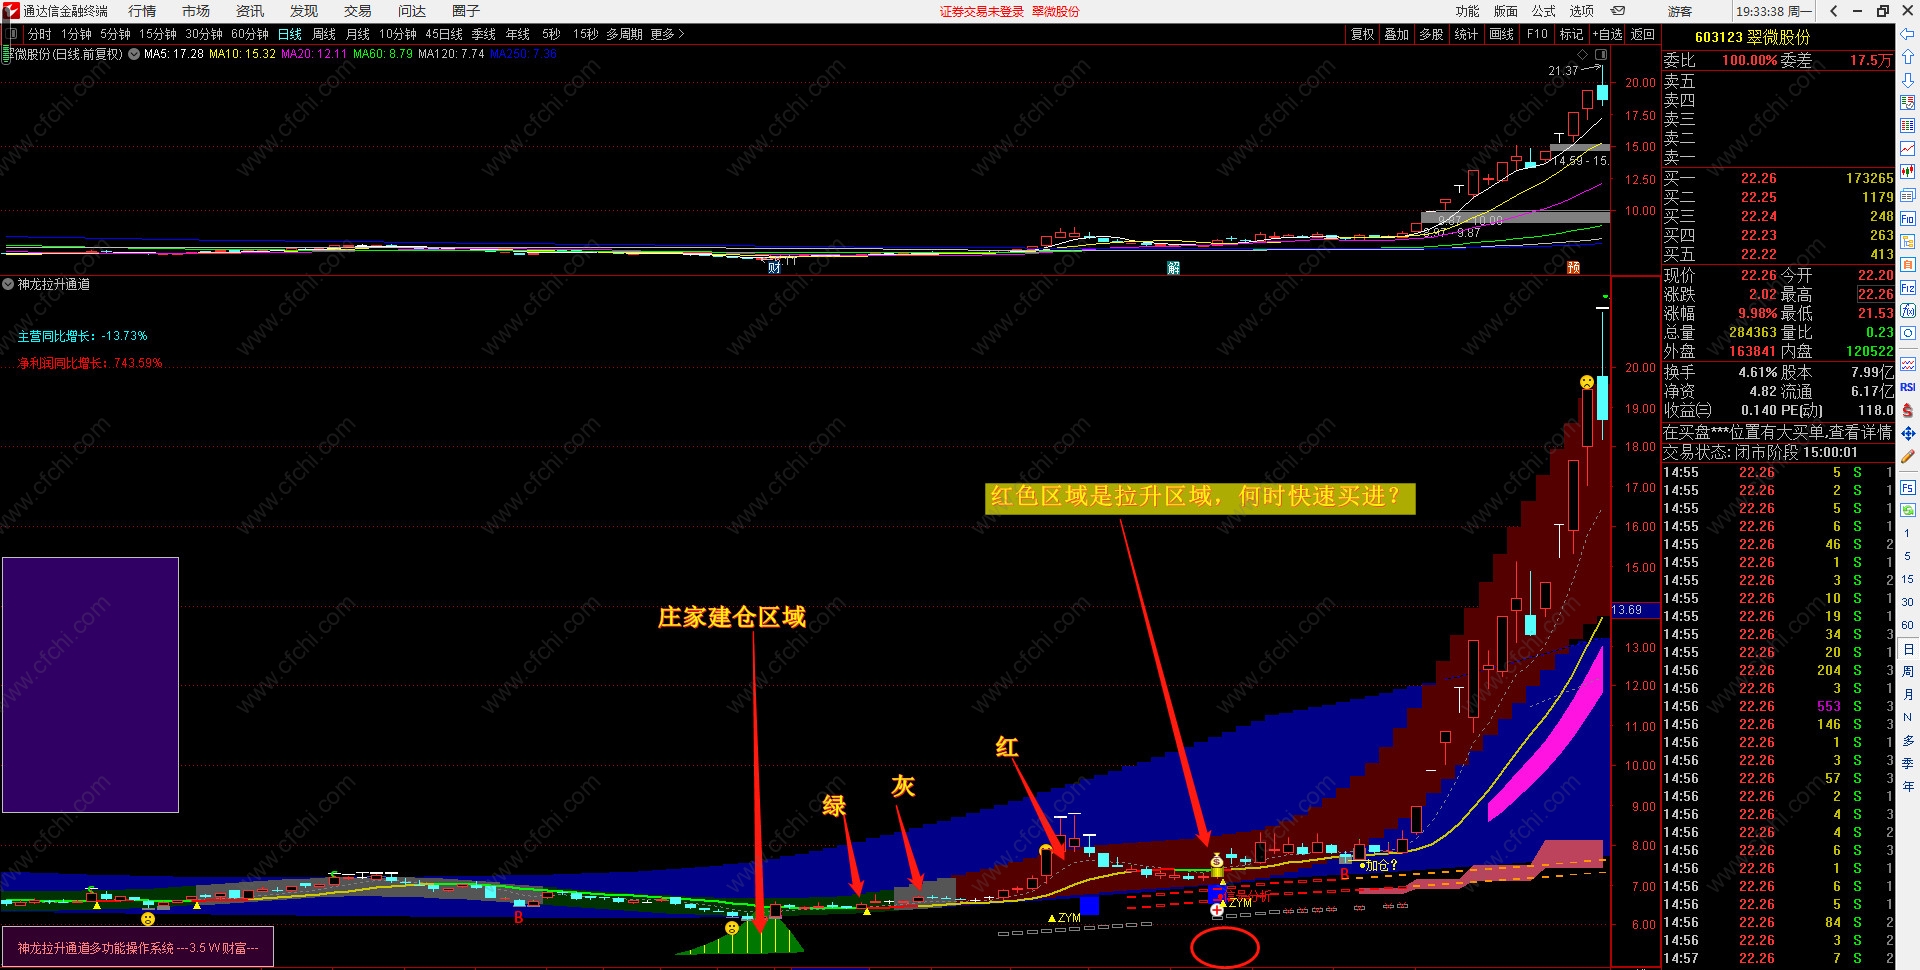Open the F(x) formula icon in sidebar
This screenshot has width=1920, height=970.
click(1908, 310)
